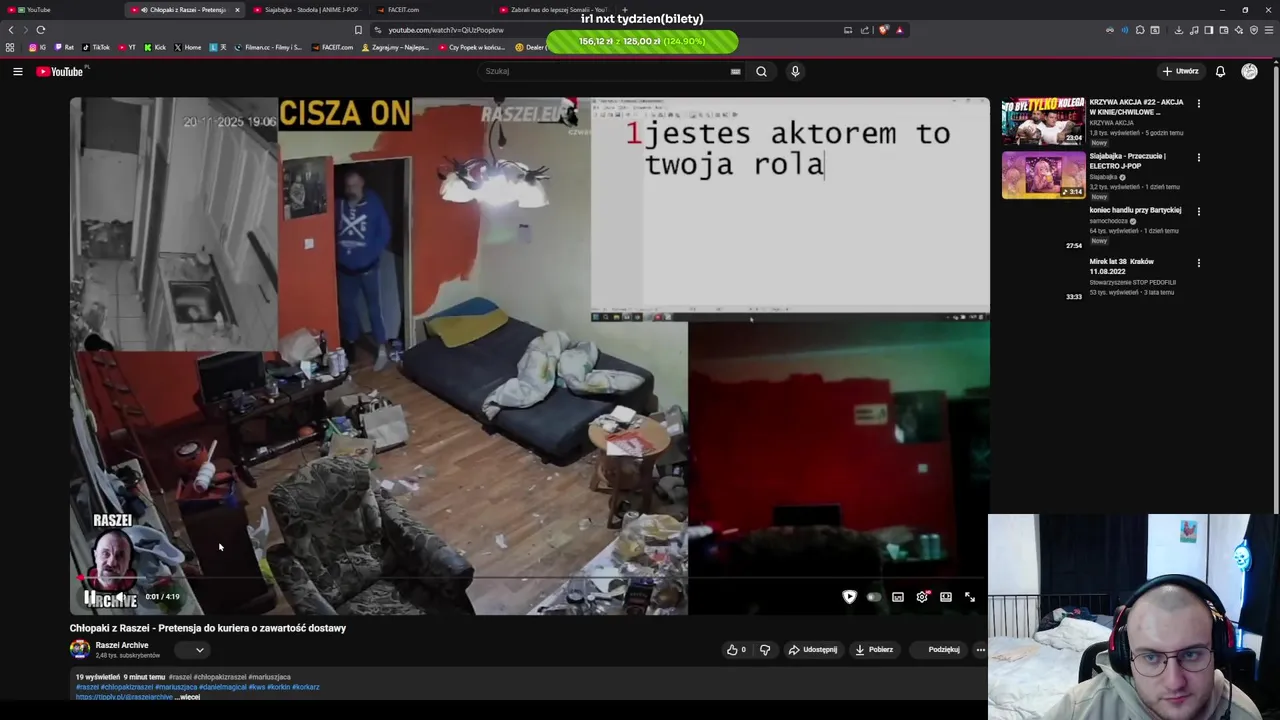This screenshot has height=720, width=1280.
Task: Open browser extensions puzzle icon
Action: pos(1140,30)
